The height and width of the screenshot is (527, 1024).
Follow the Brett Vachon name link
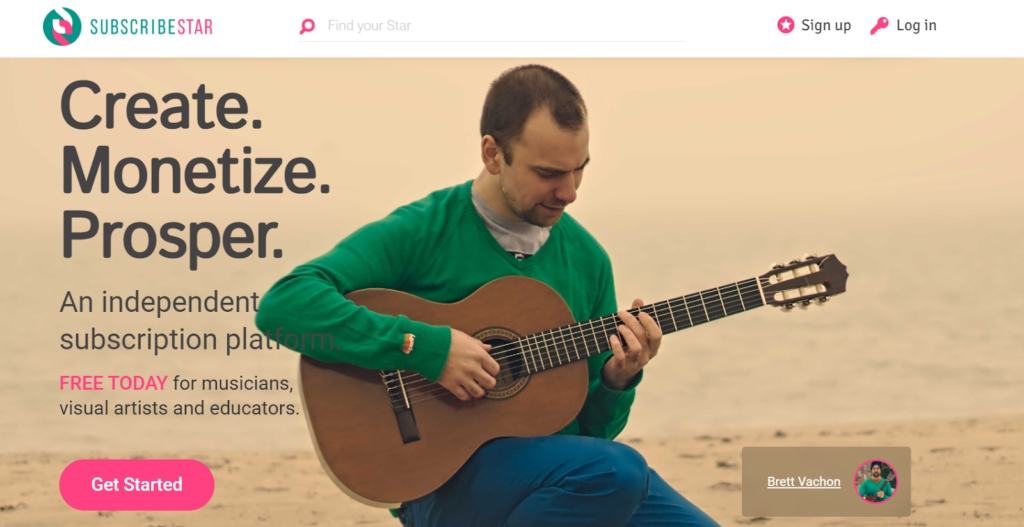pyautogui.click(x=804, y=482)
